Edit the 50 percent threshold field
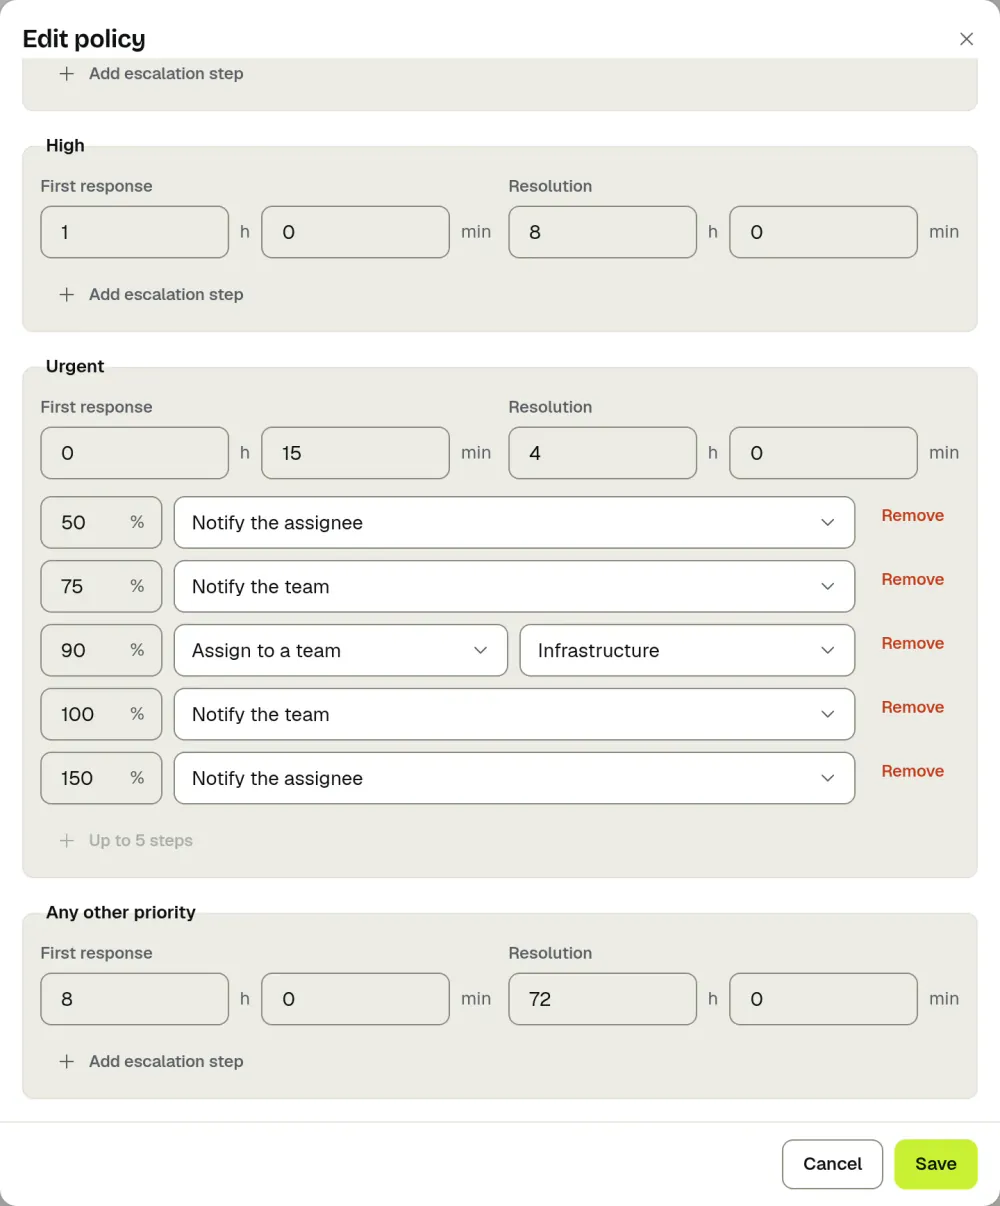The image size is (1000, 1206). click(101, 522)
